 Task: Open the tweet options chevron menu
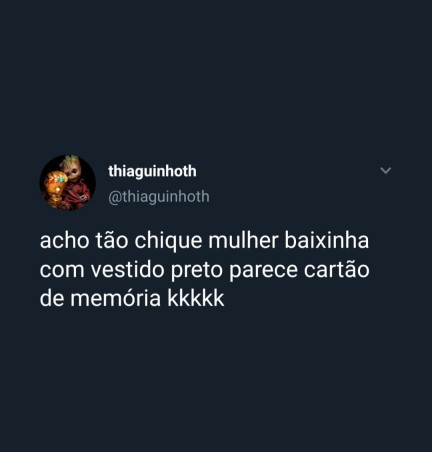tap(386, 171)
